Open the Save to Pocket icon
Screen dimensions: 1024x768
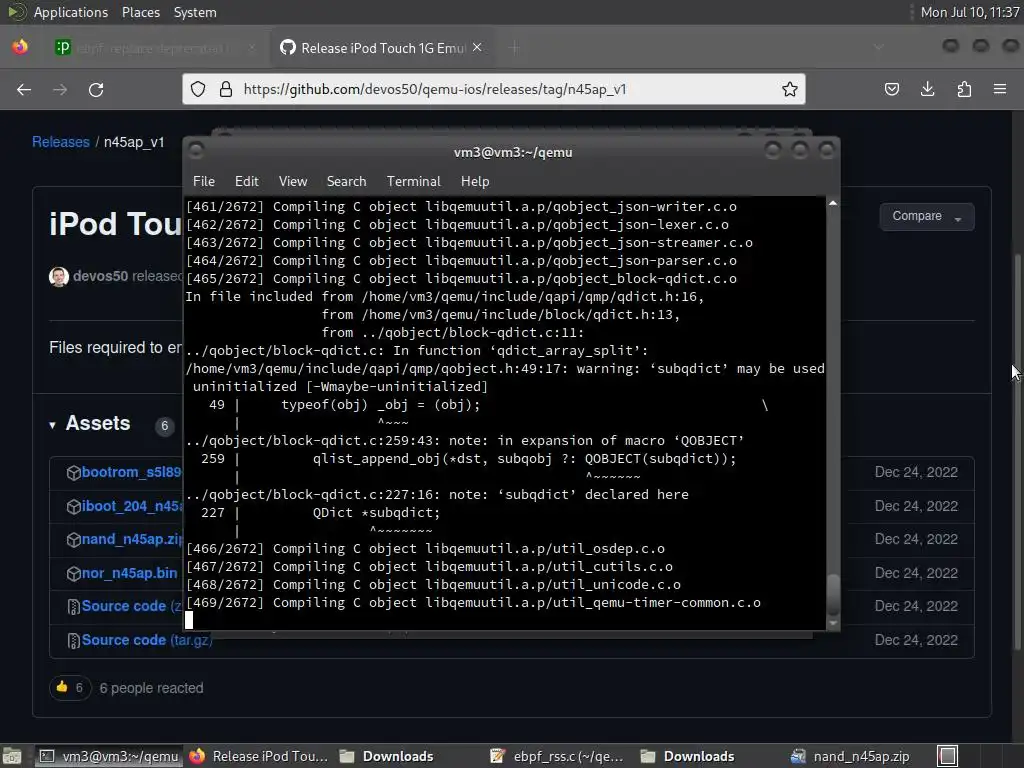click(x=891, y=89)
